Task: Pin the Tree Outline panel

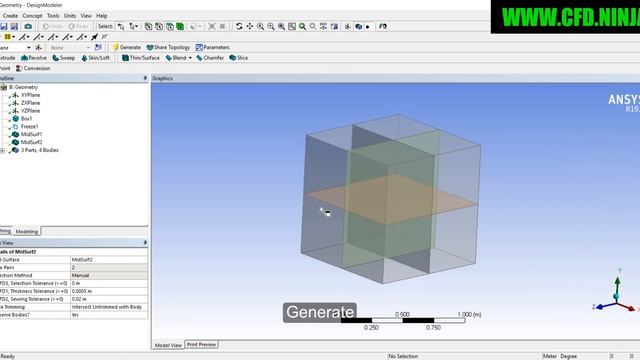Action: [145, 78]
